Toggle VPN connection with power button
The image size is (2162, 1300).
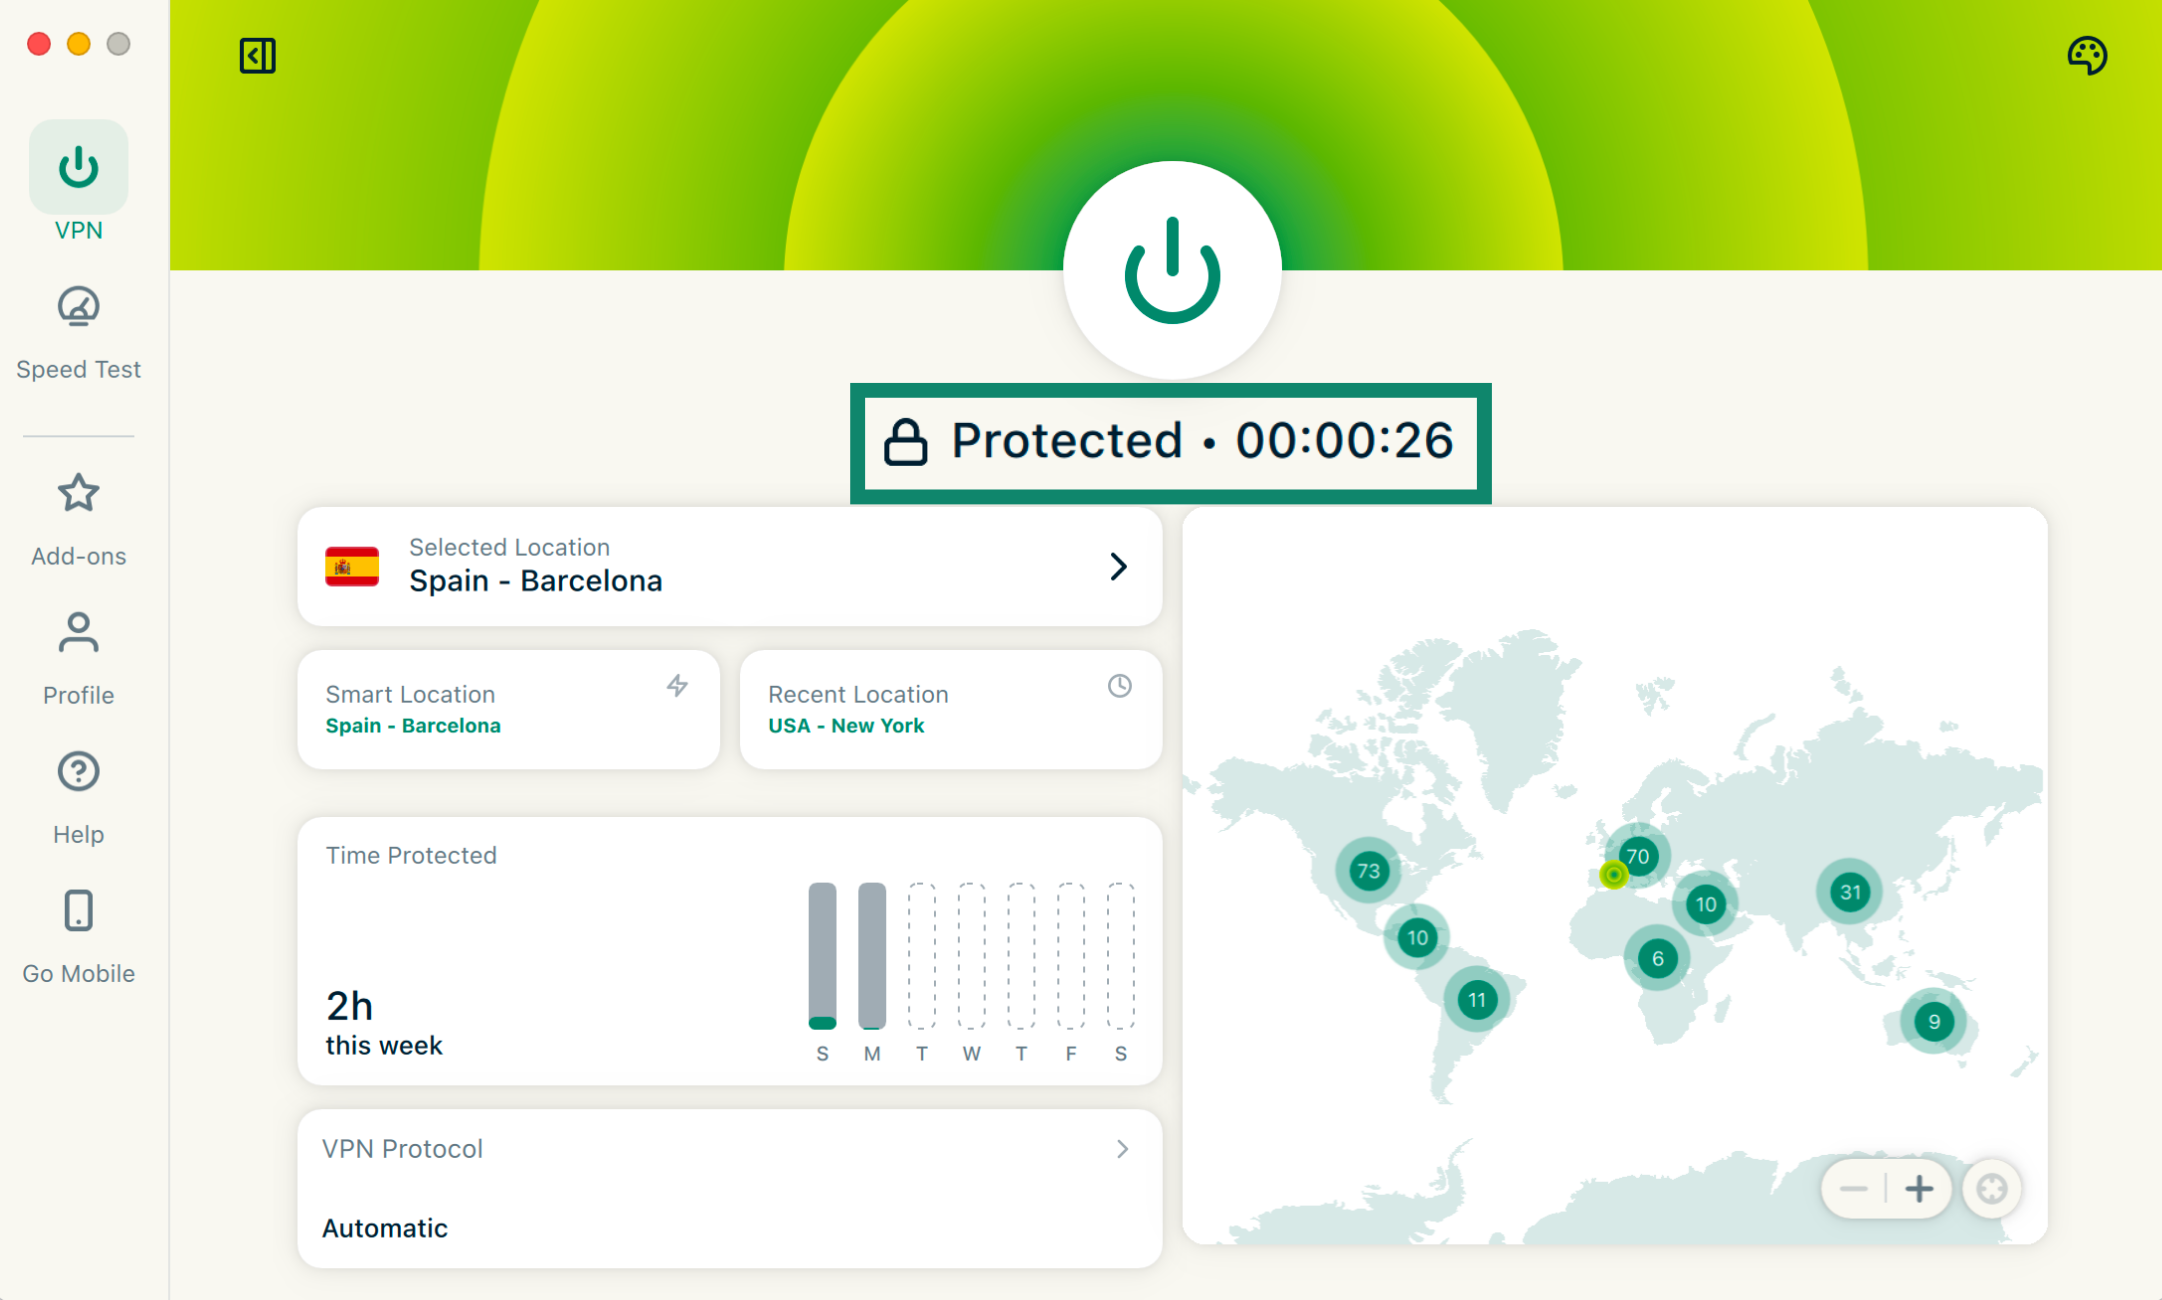1172,270
